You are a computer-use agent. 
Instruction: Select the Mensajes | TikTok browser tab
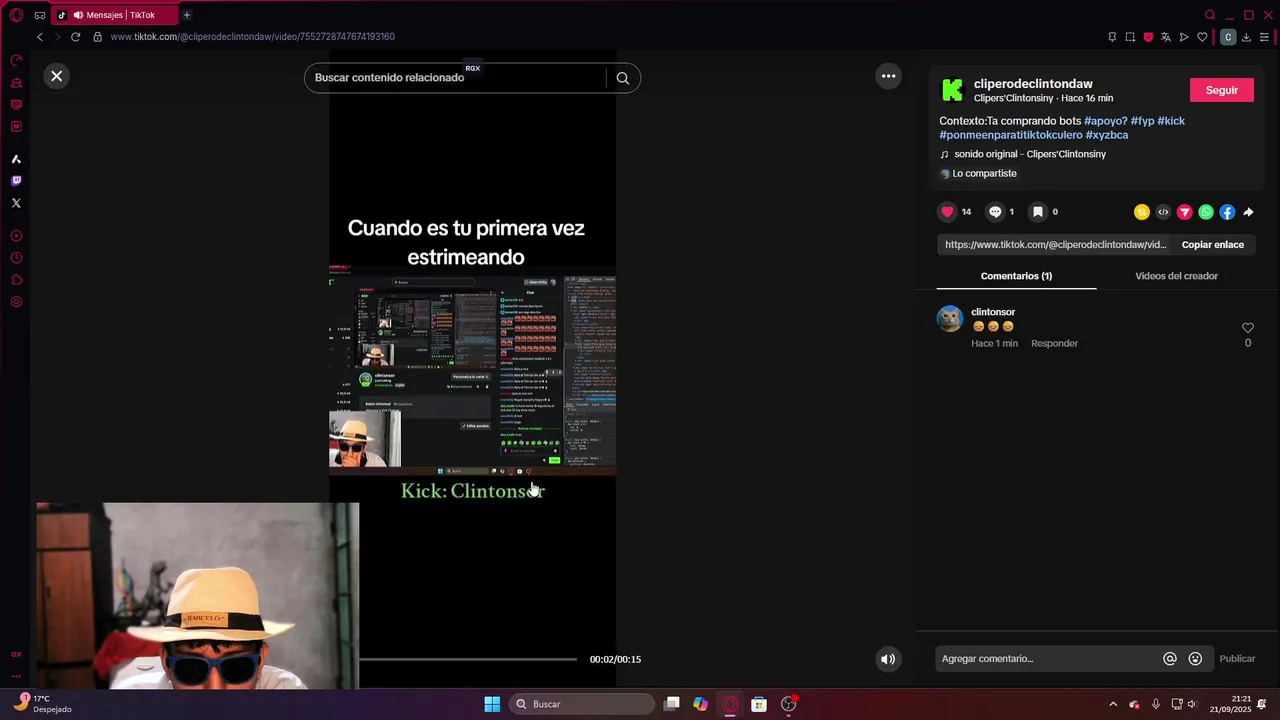(x=113, y=15)
